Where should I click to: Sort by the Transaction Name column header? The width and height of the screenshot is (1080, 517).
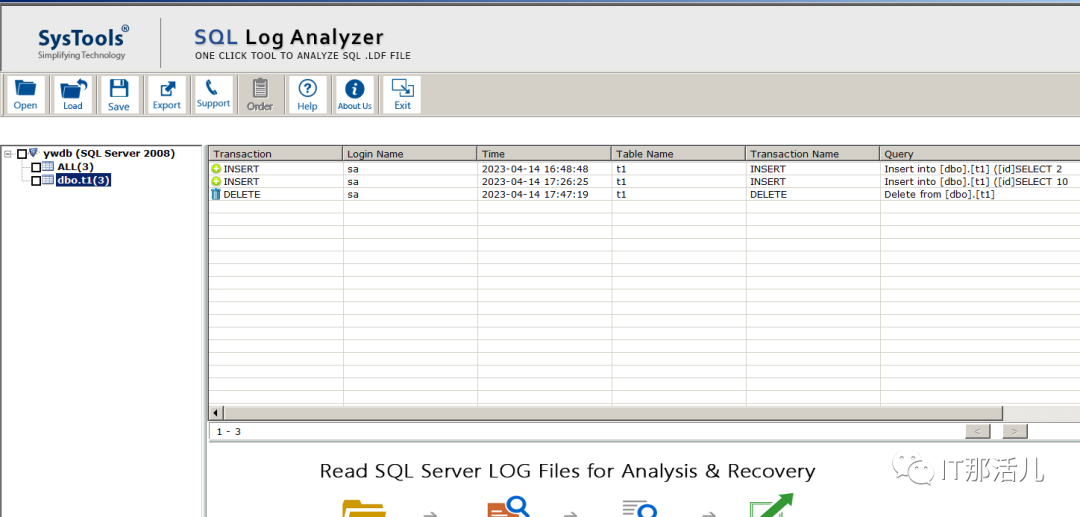(x=813, y=154)
